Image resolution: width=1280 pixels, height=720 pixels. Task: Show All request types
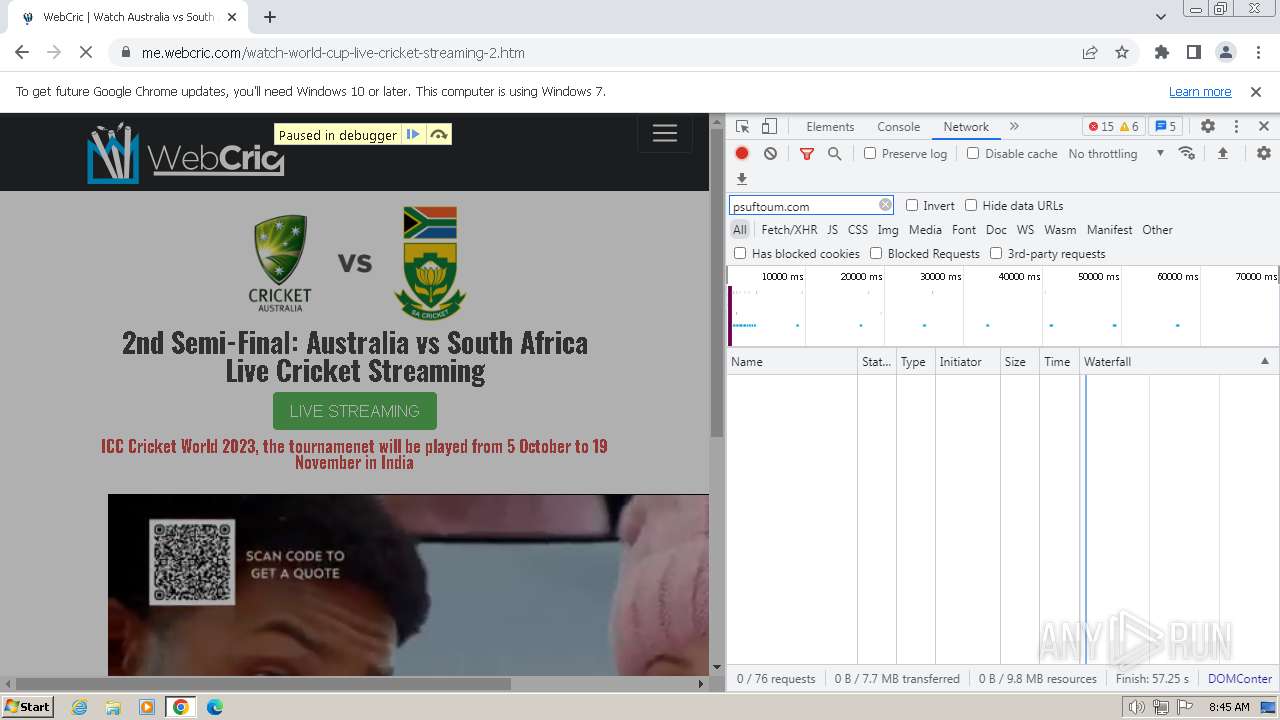click(740, 229)
